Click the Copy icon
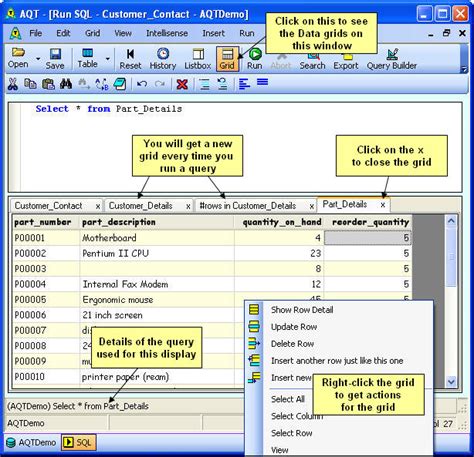Image resolution: width=474 pixels, height=457 pixels. [31, 84]
